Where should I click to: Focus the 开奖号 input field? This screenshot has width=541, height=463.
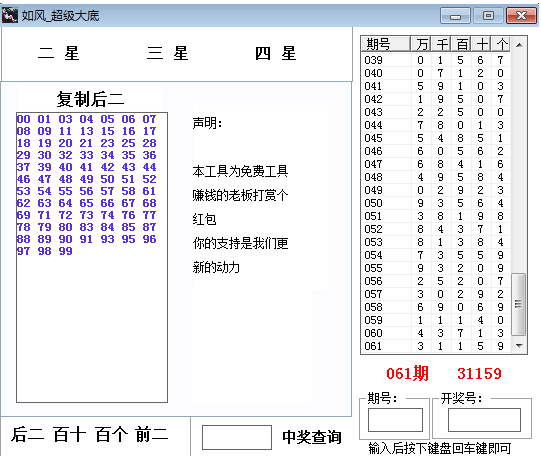[484, 420]
